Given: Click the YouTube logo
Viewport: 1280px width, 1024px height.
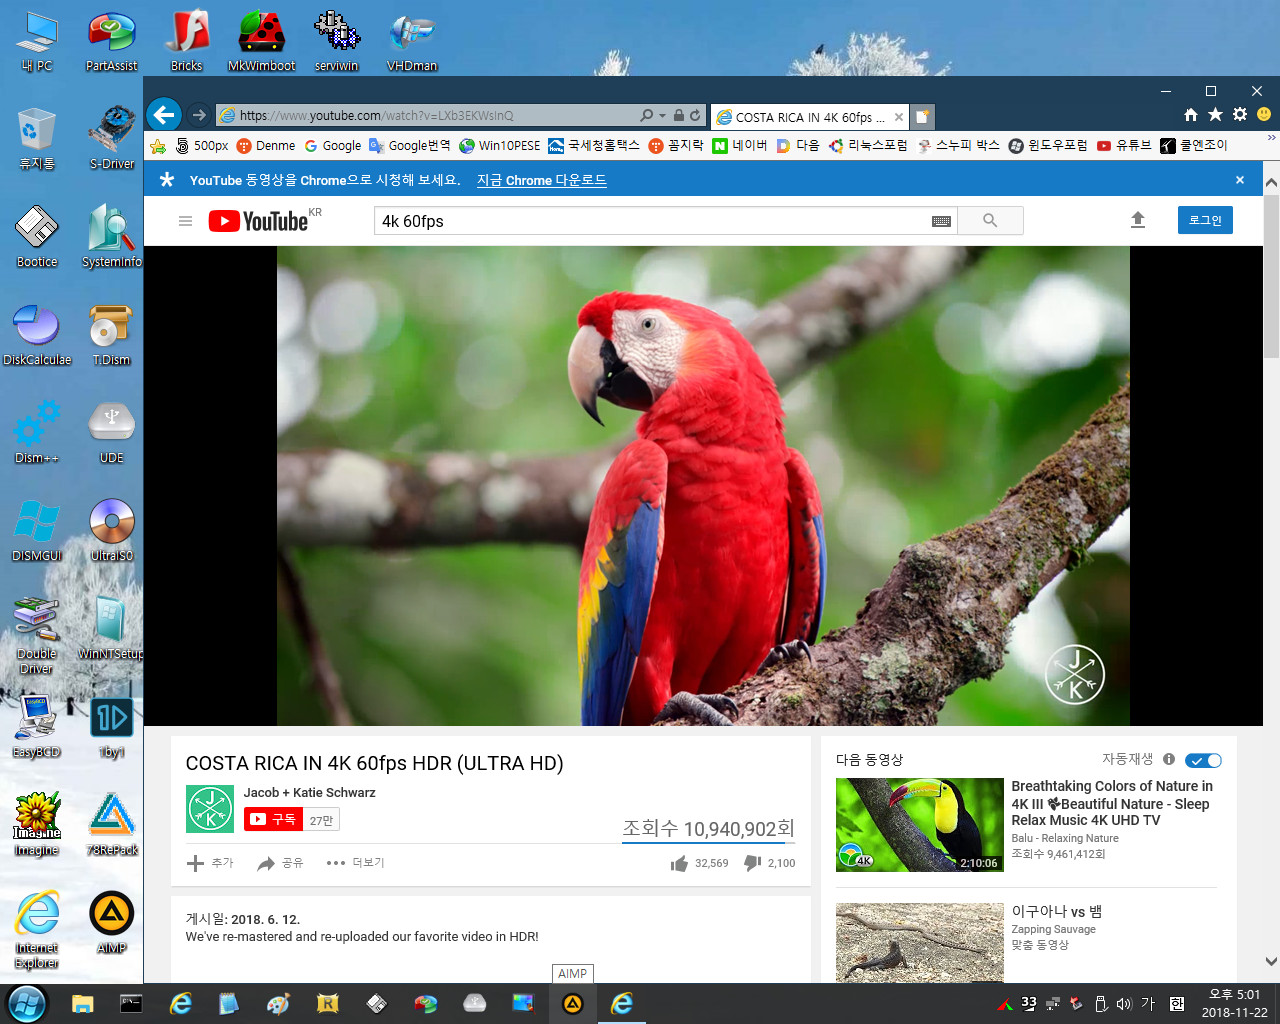Looking at the screenshot, I should click(259, 221).
